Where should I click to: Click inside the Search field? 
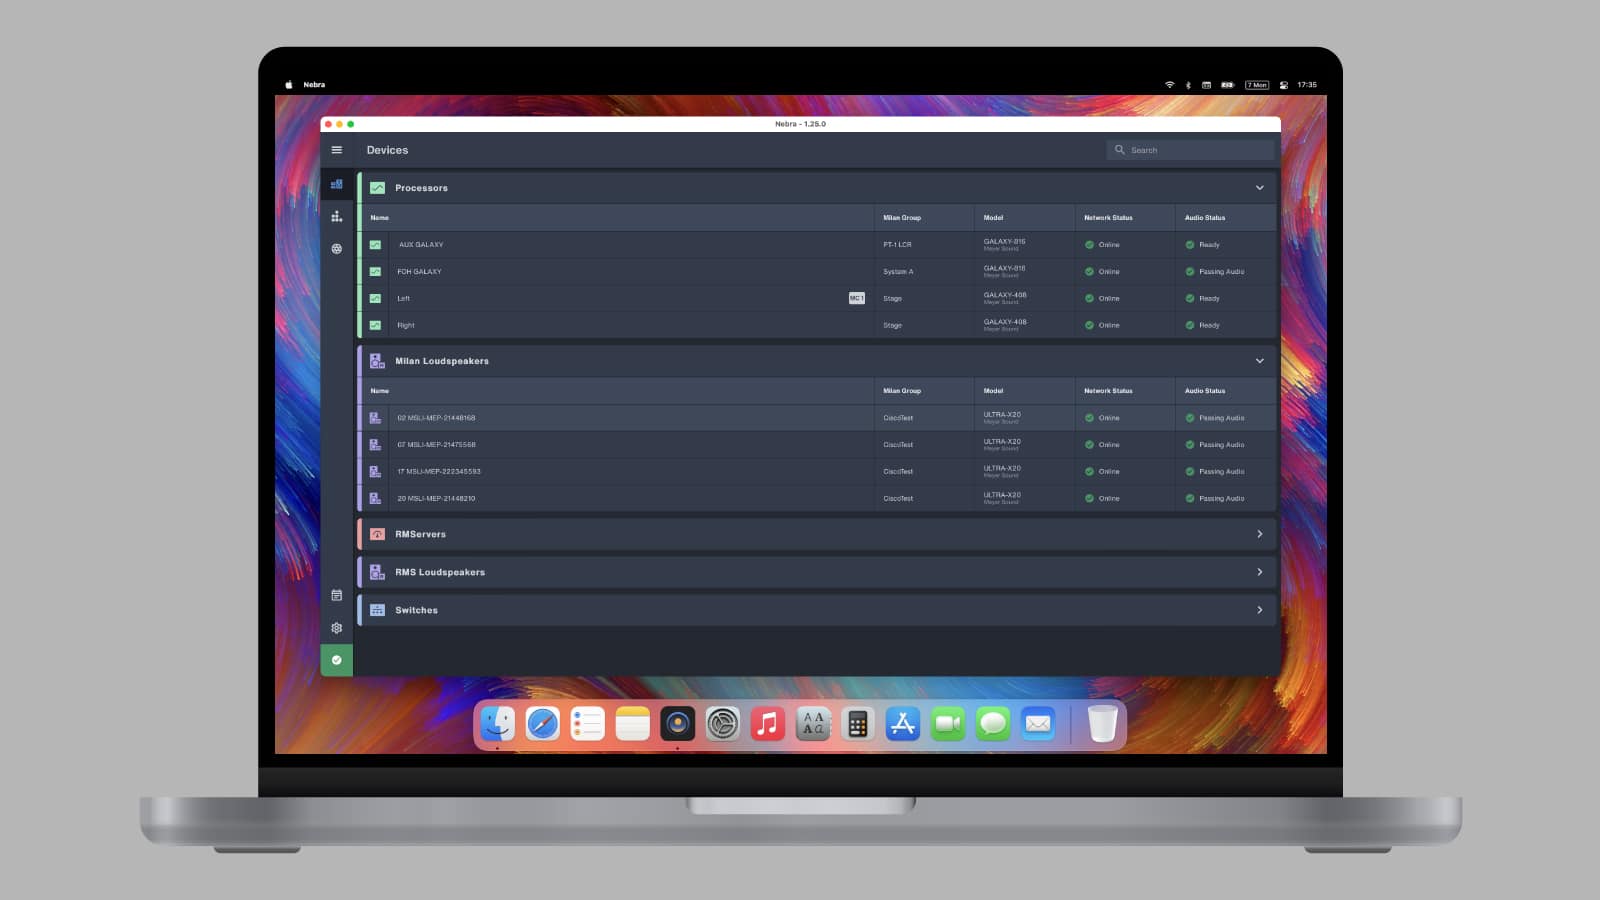tap(1190, 149)
